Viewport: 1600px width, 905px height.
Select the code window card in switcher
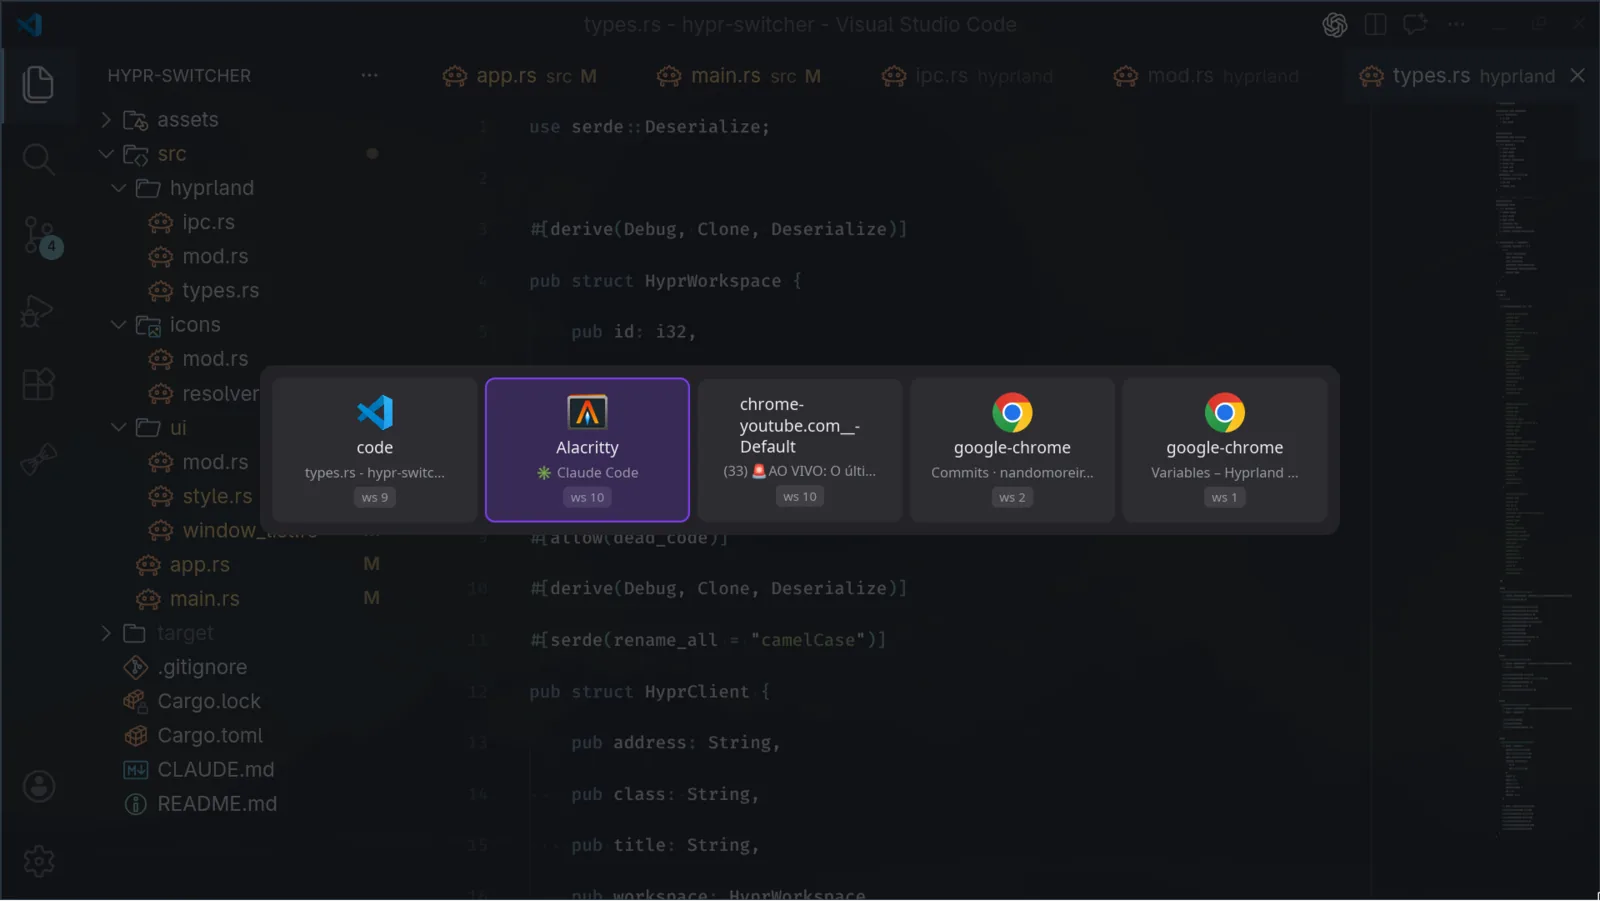click(375, 450)
